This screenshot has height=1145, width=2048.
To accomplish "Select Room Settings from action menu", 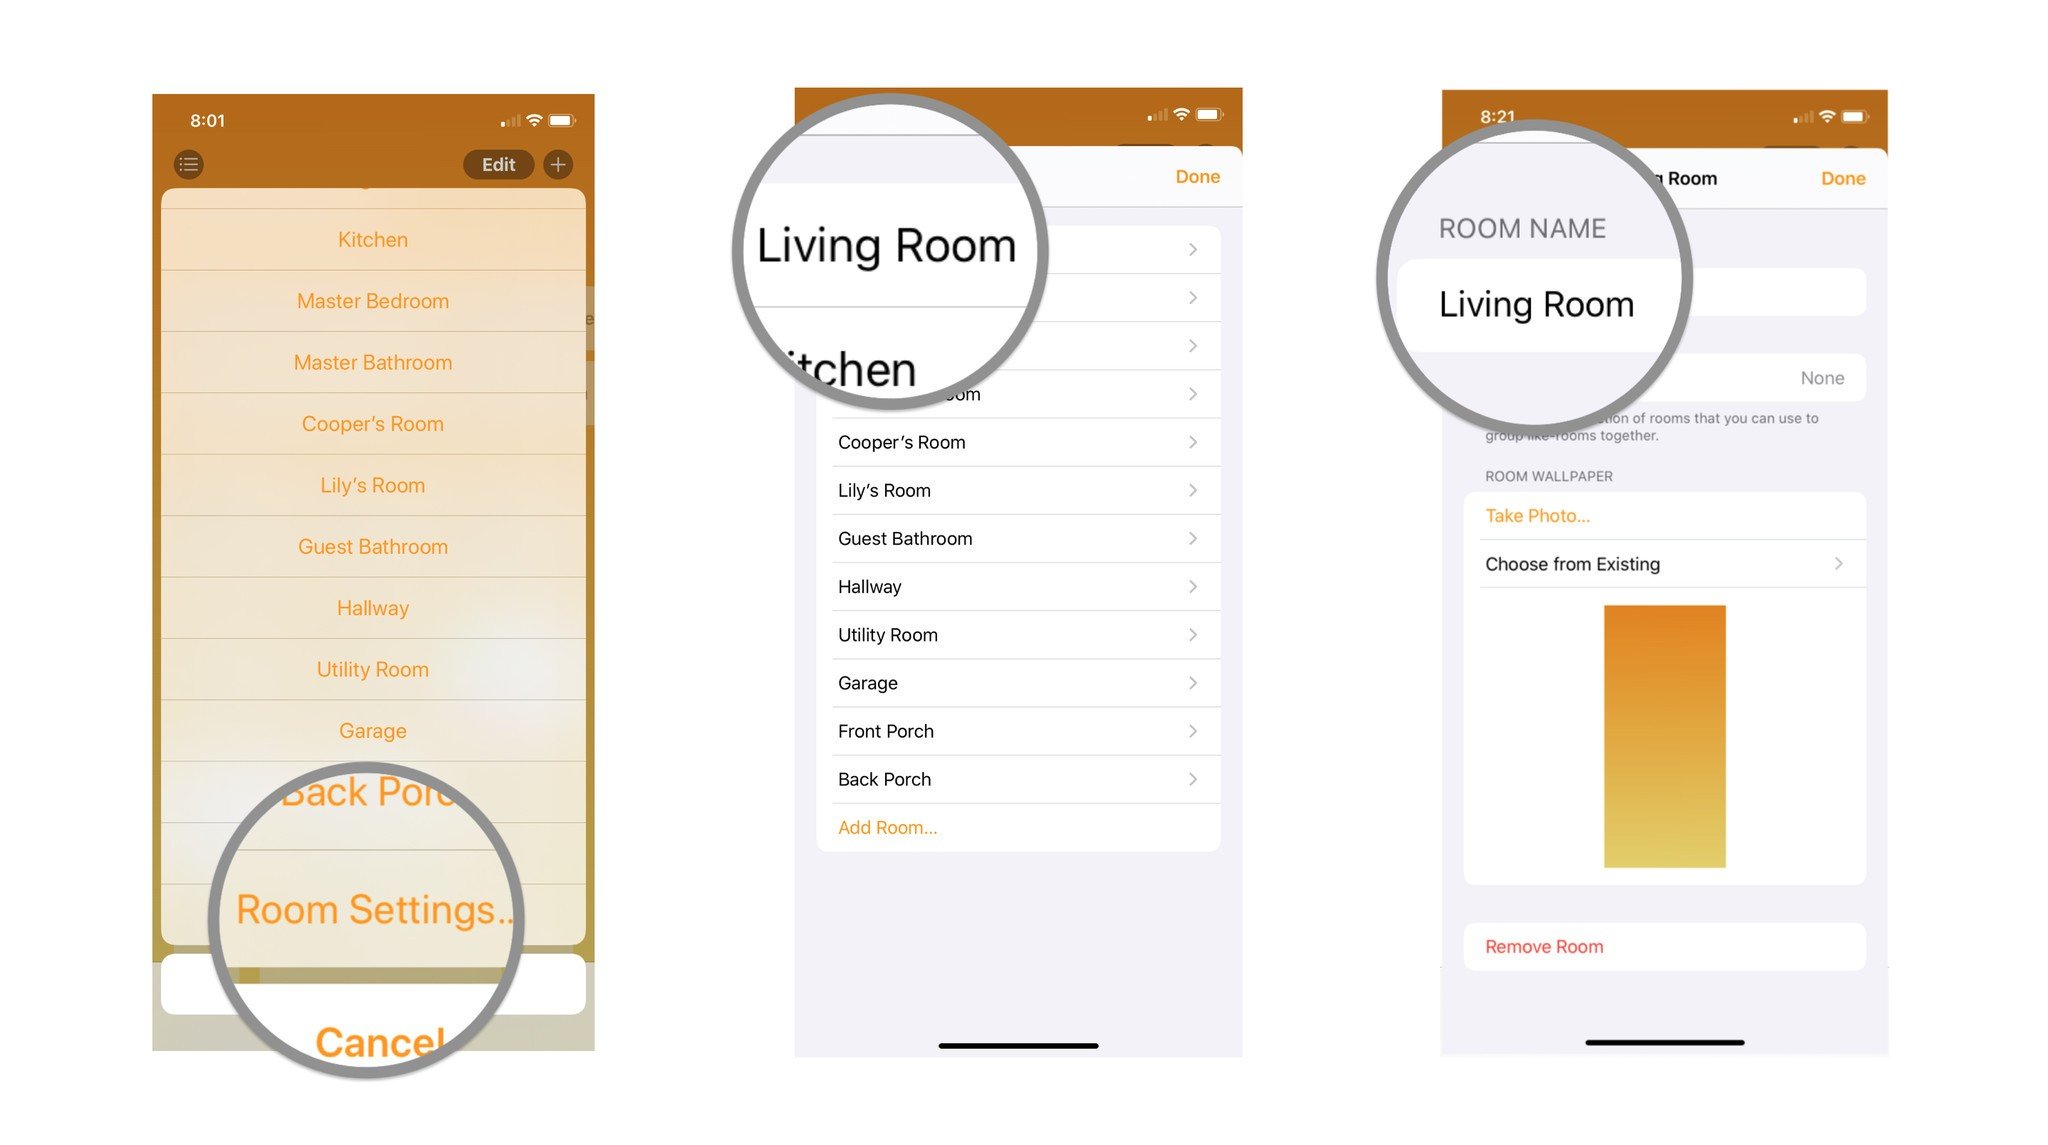I will click(373, 907).
